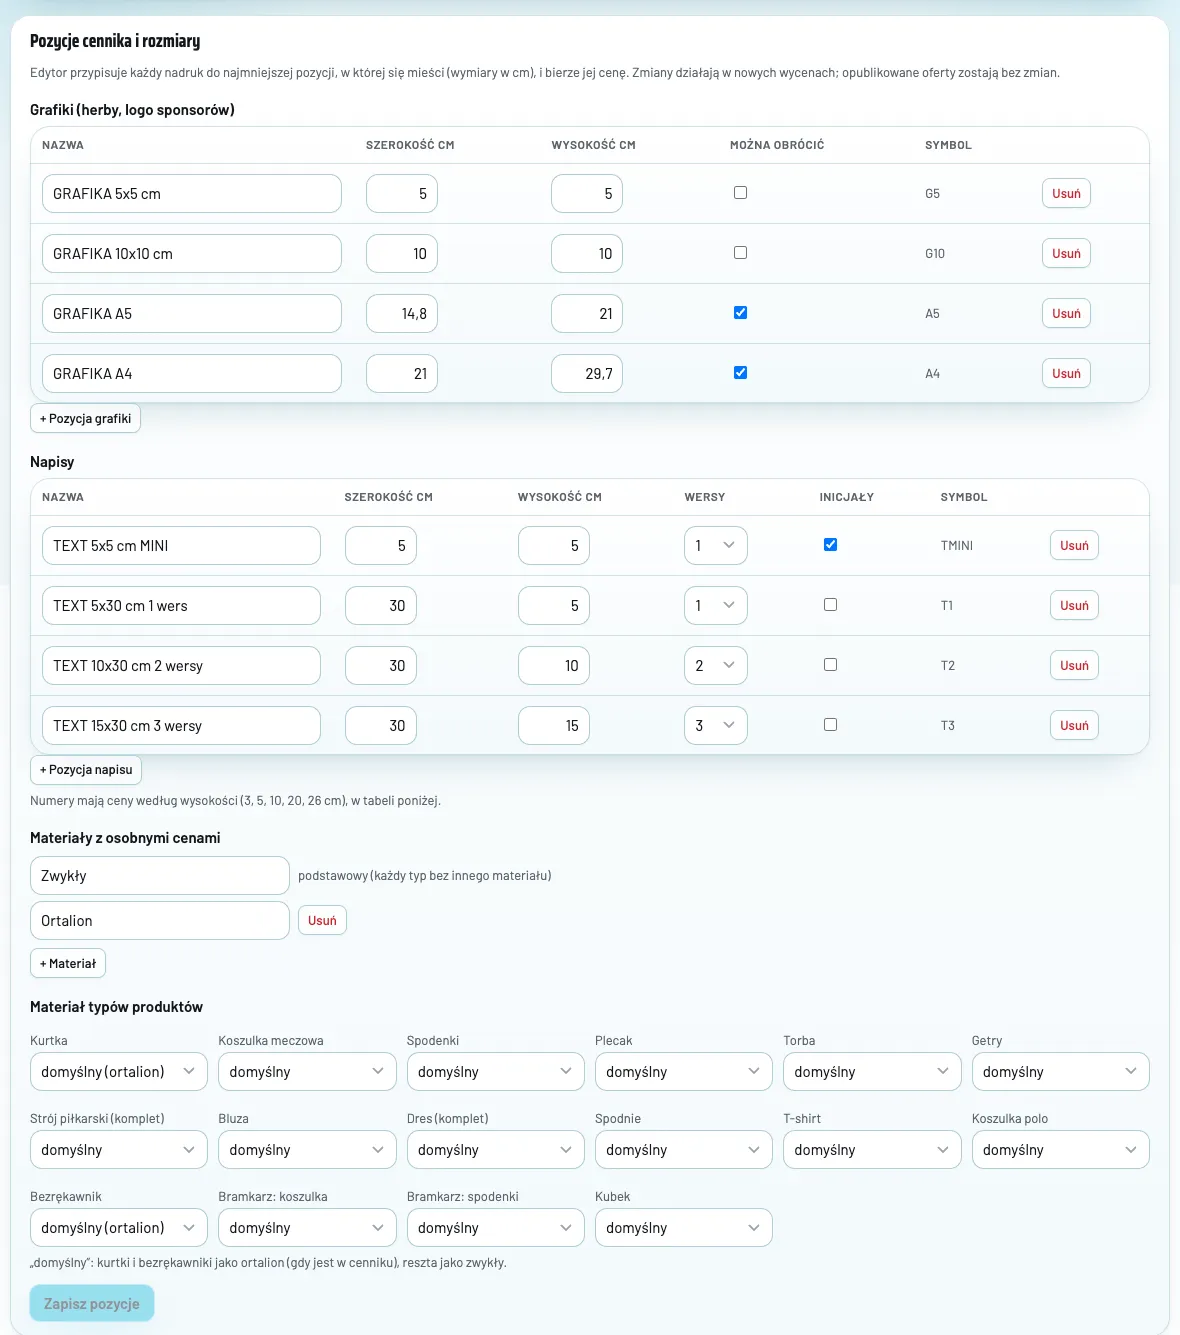Open the Getry material dropdown
This screenshot has height=1335, width=1180.
pos(1061,1072)
